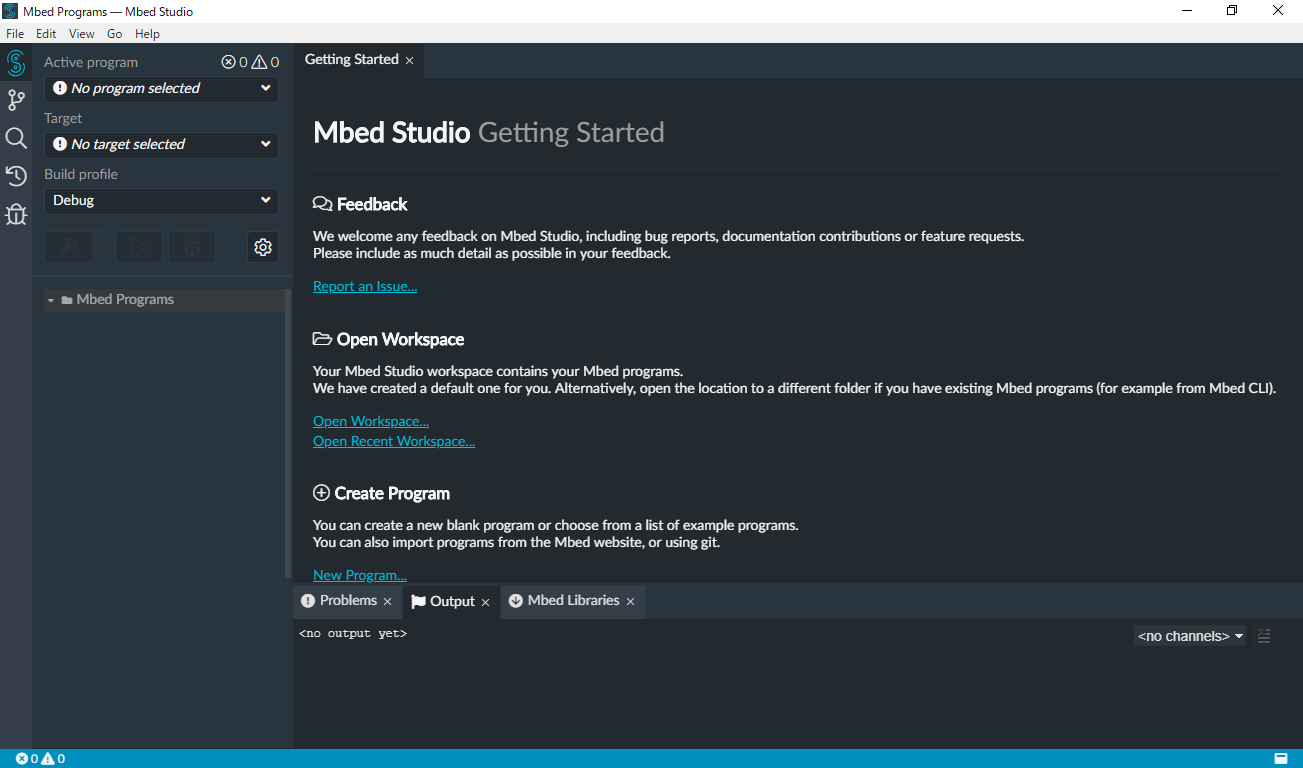Viewport: 1303px width, 768px height.
Task: Open the debug view via the bug icon
Action: coord(16,214)
